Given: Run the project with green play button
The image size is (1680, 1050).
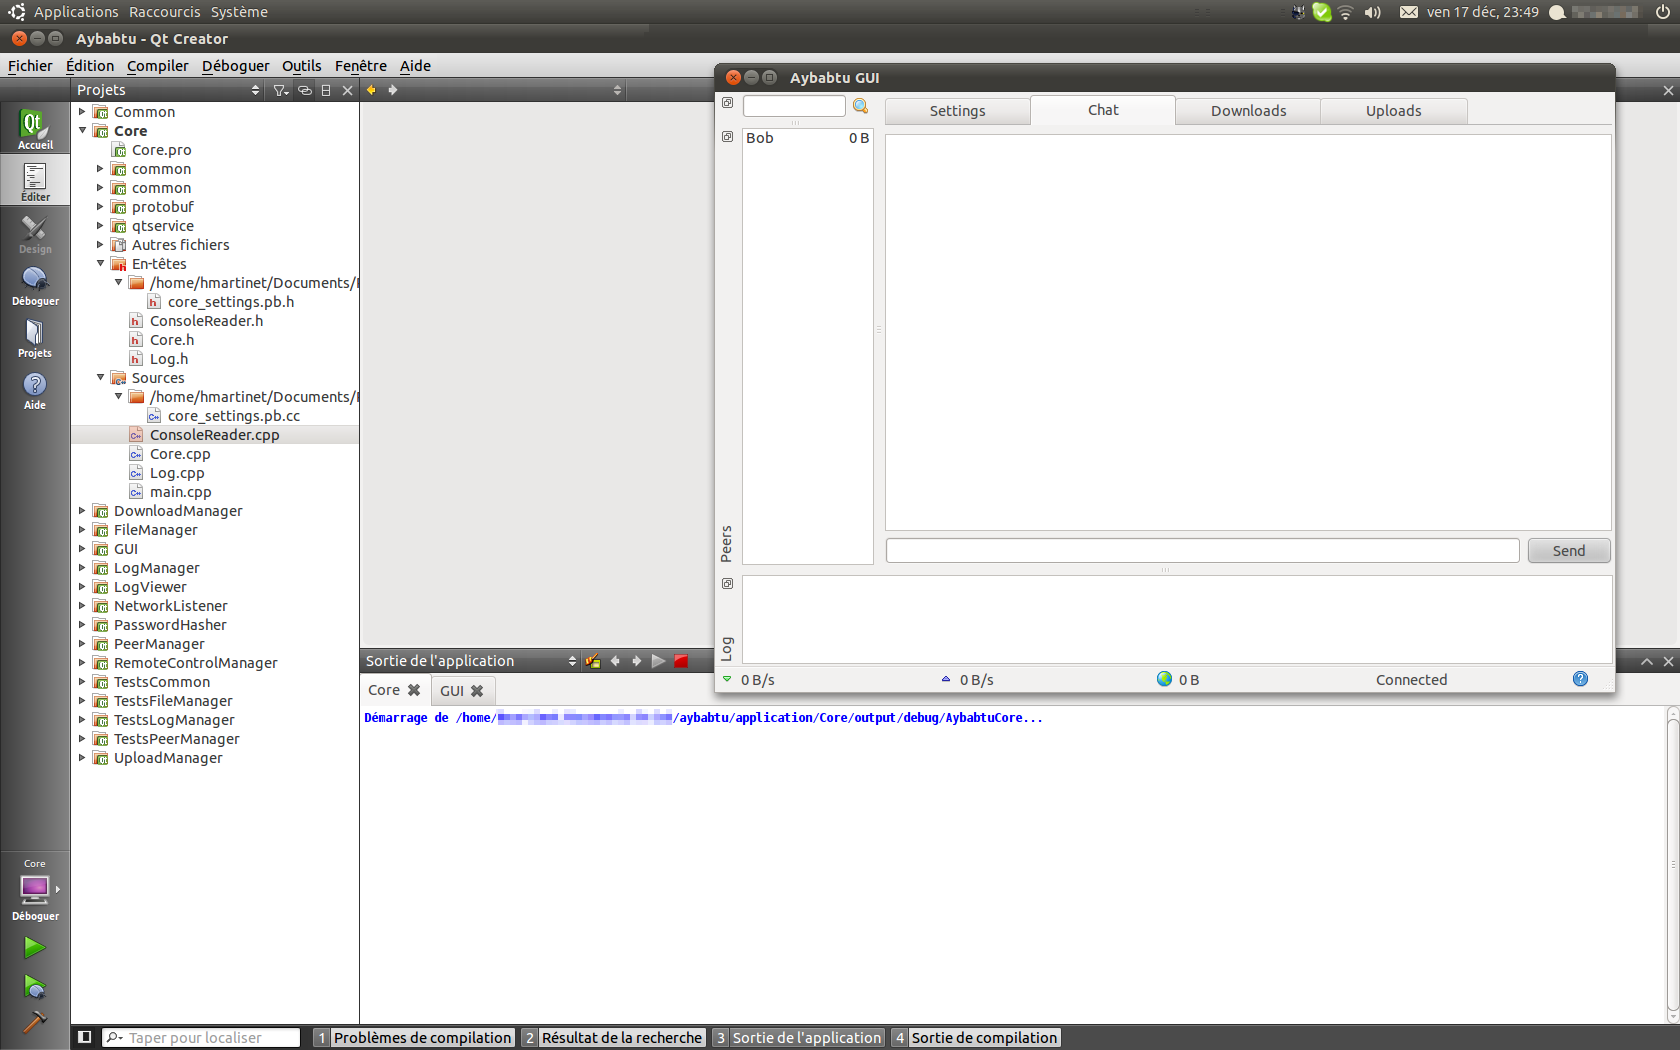Looking at the screenshot, I should click(x=34, y=947).
